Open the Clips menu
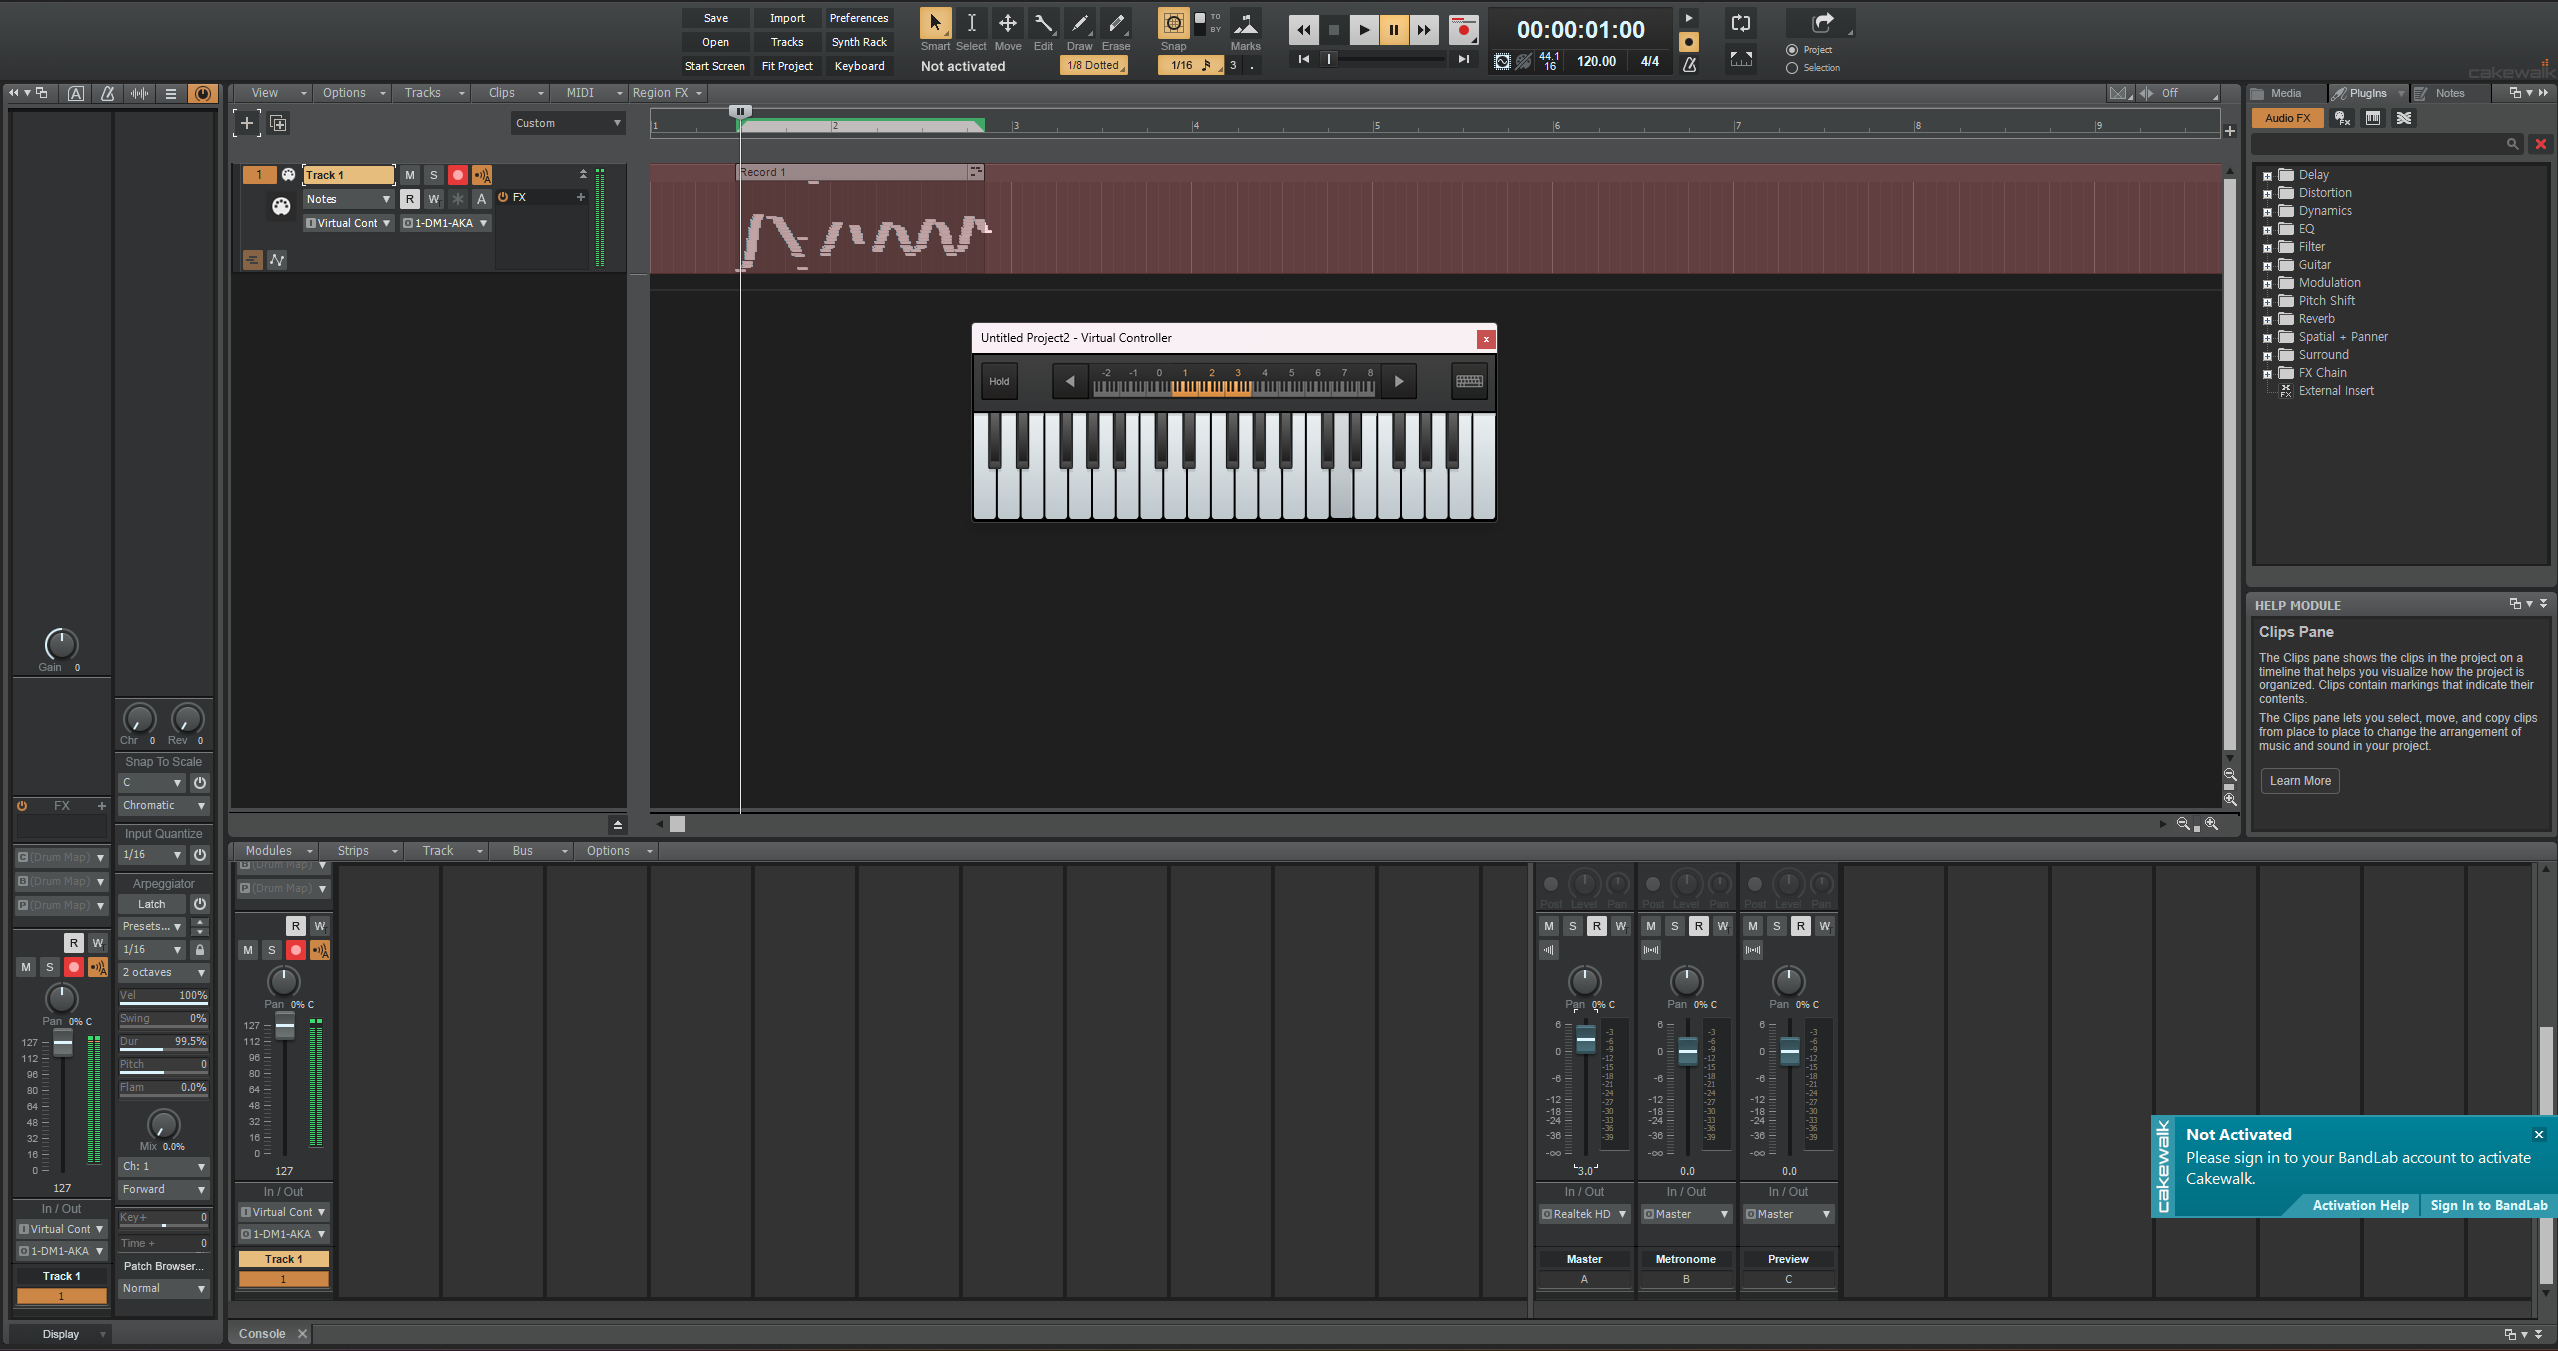2558x1351 pixels. (510, 93)
